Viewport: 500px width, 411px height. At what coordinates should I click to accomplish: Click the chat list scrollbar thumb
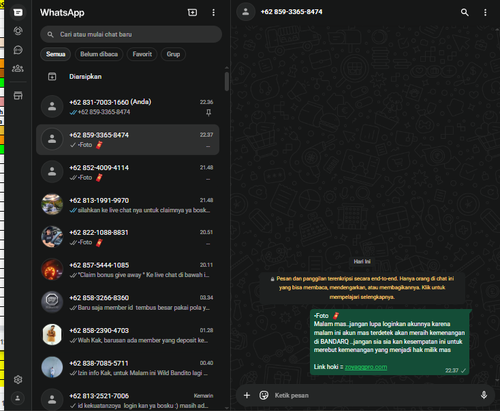[227, 81]
